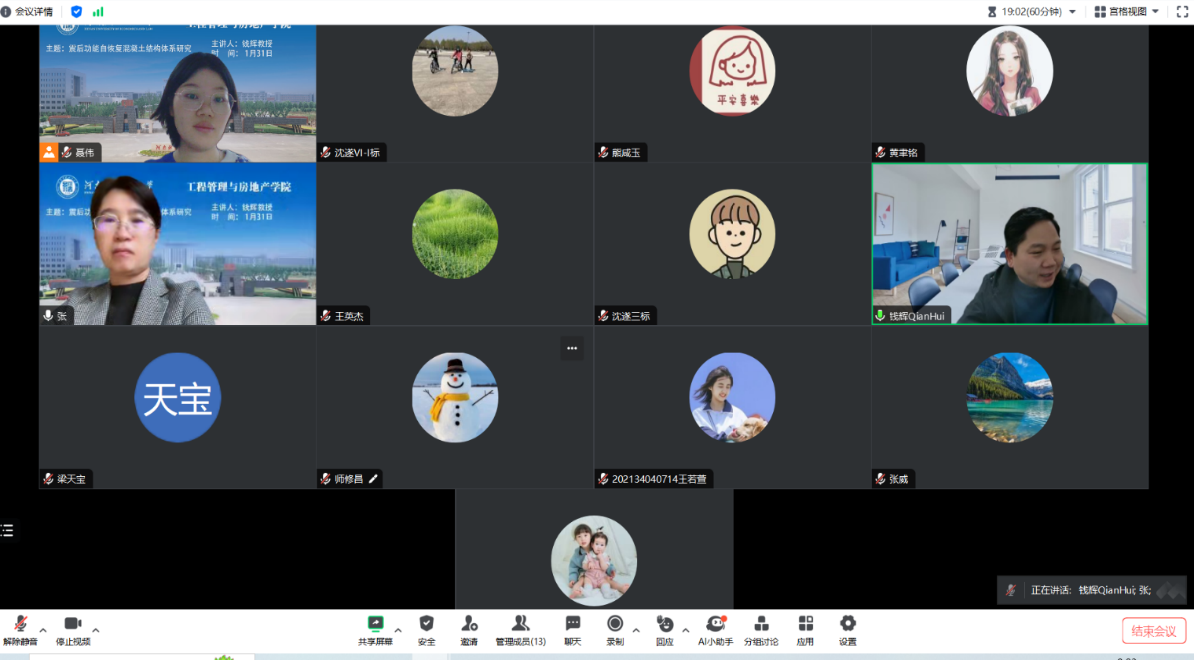Click the three-dots menu on 师修昌's tile
This screenshot has height=660, width=1194.
[x=572, y=349]
